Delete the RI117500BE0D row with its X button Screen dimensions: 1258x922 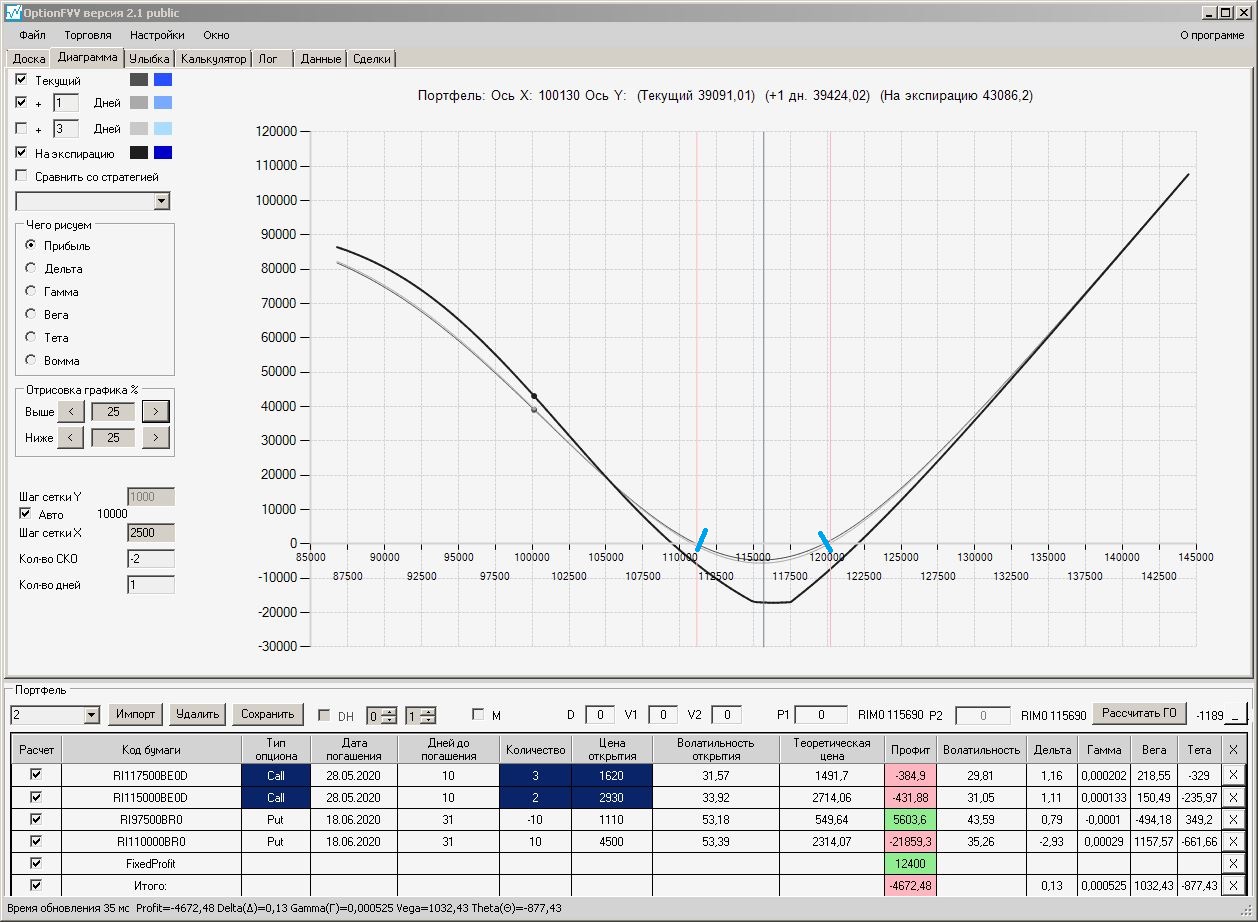point(1232,776)
